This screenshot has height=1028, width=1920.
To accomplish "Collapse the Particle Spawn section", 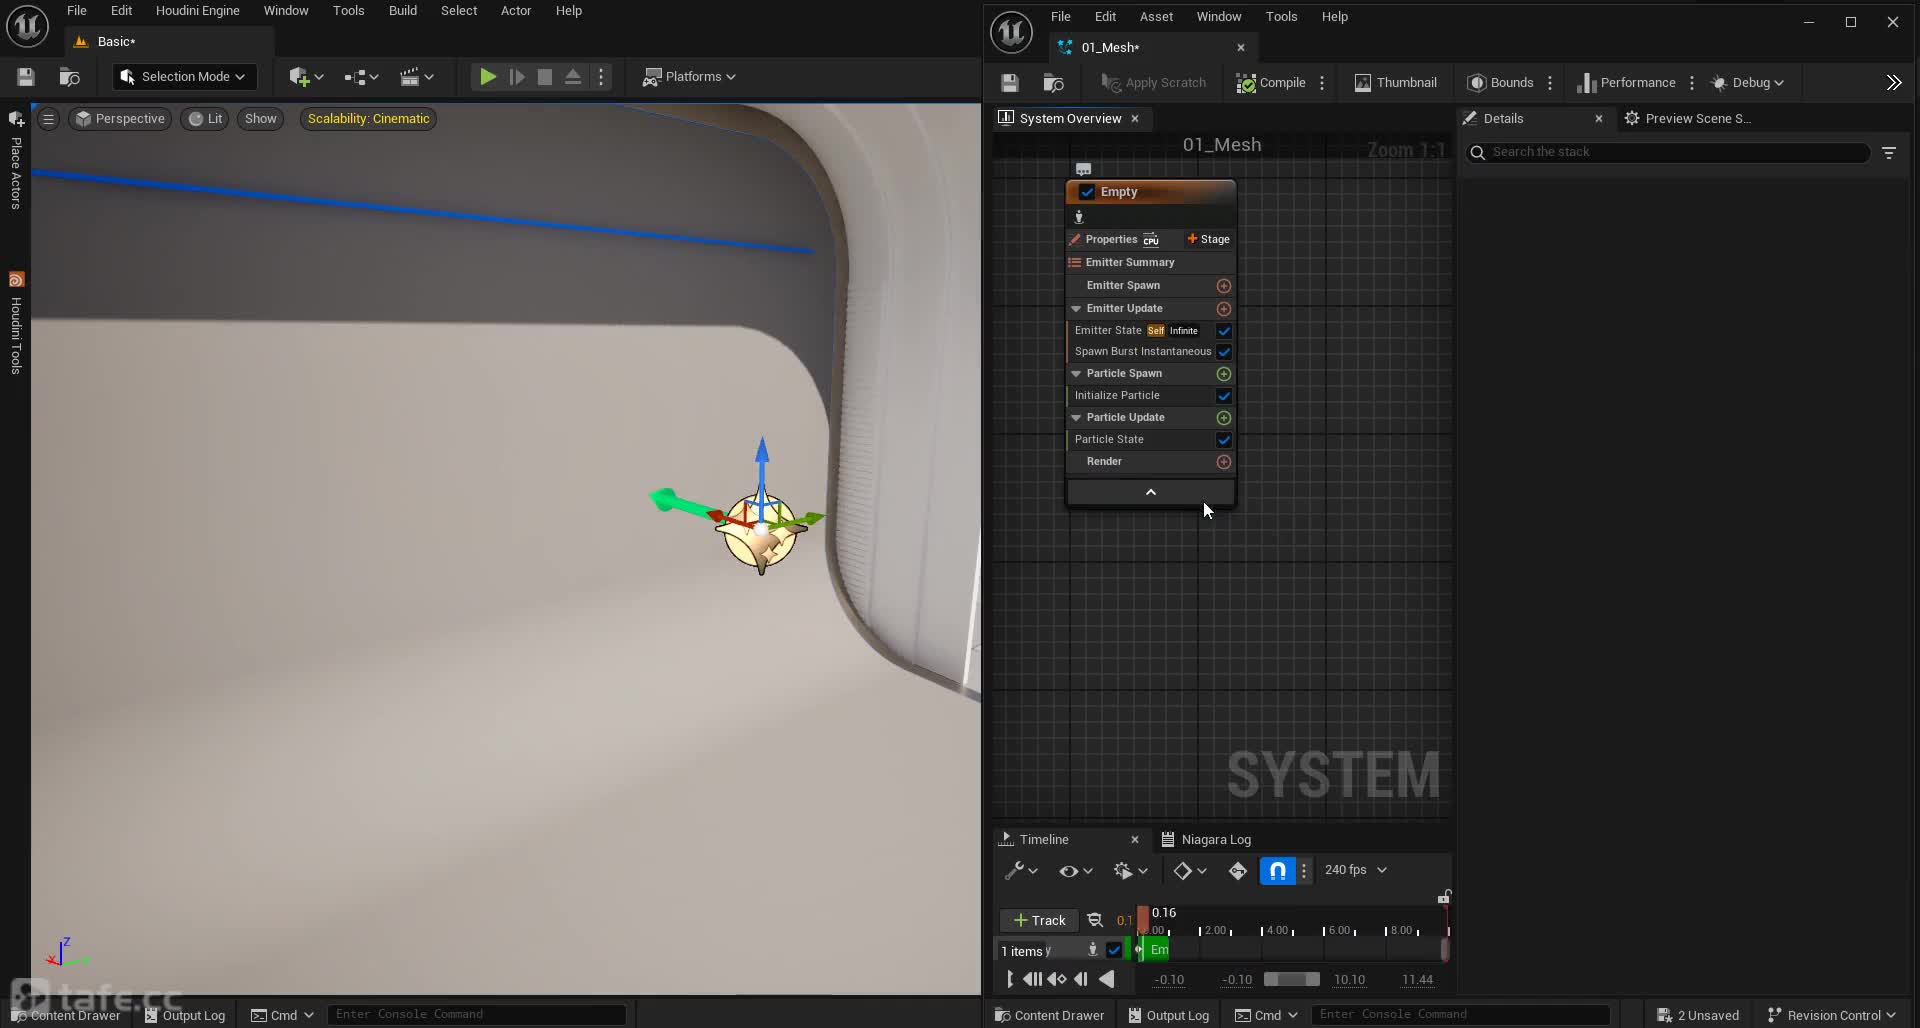I will click(x=1076, y=374).
